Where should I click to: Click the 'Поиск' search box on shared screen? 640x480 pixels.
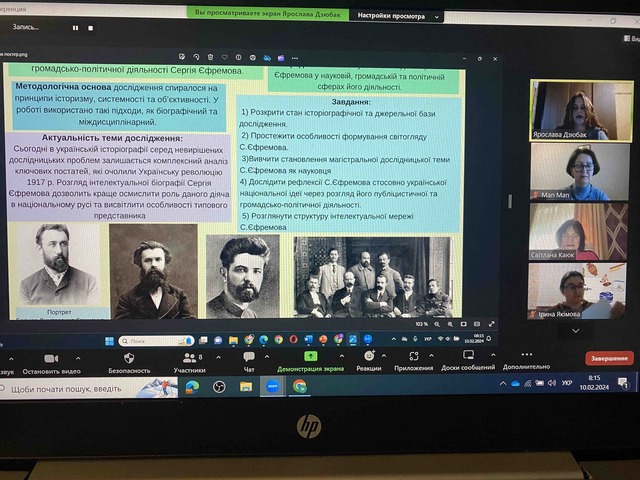156,341
